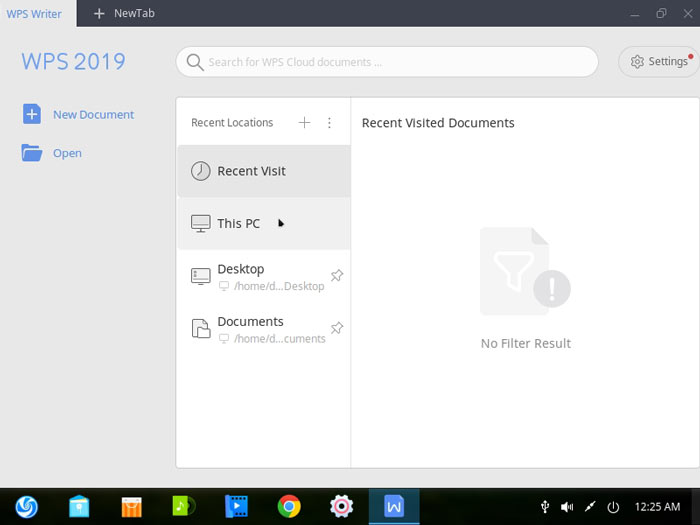This screenshot has width=700, height=525.
Task: Select the Recent Visit clock entry
Action: (264, 171)
